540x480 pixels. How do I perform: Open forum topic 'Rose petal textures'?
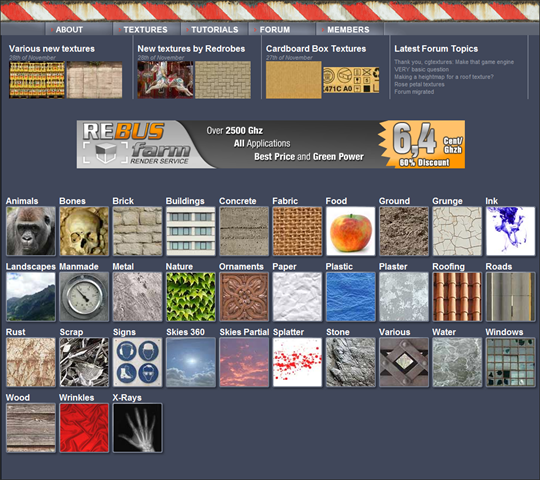tap(419, 84)
